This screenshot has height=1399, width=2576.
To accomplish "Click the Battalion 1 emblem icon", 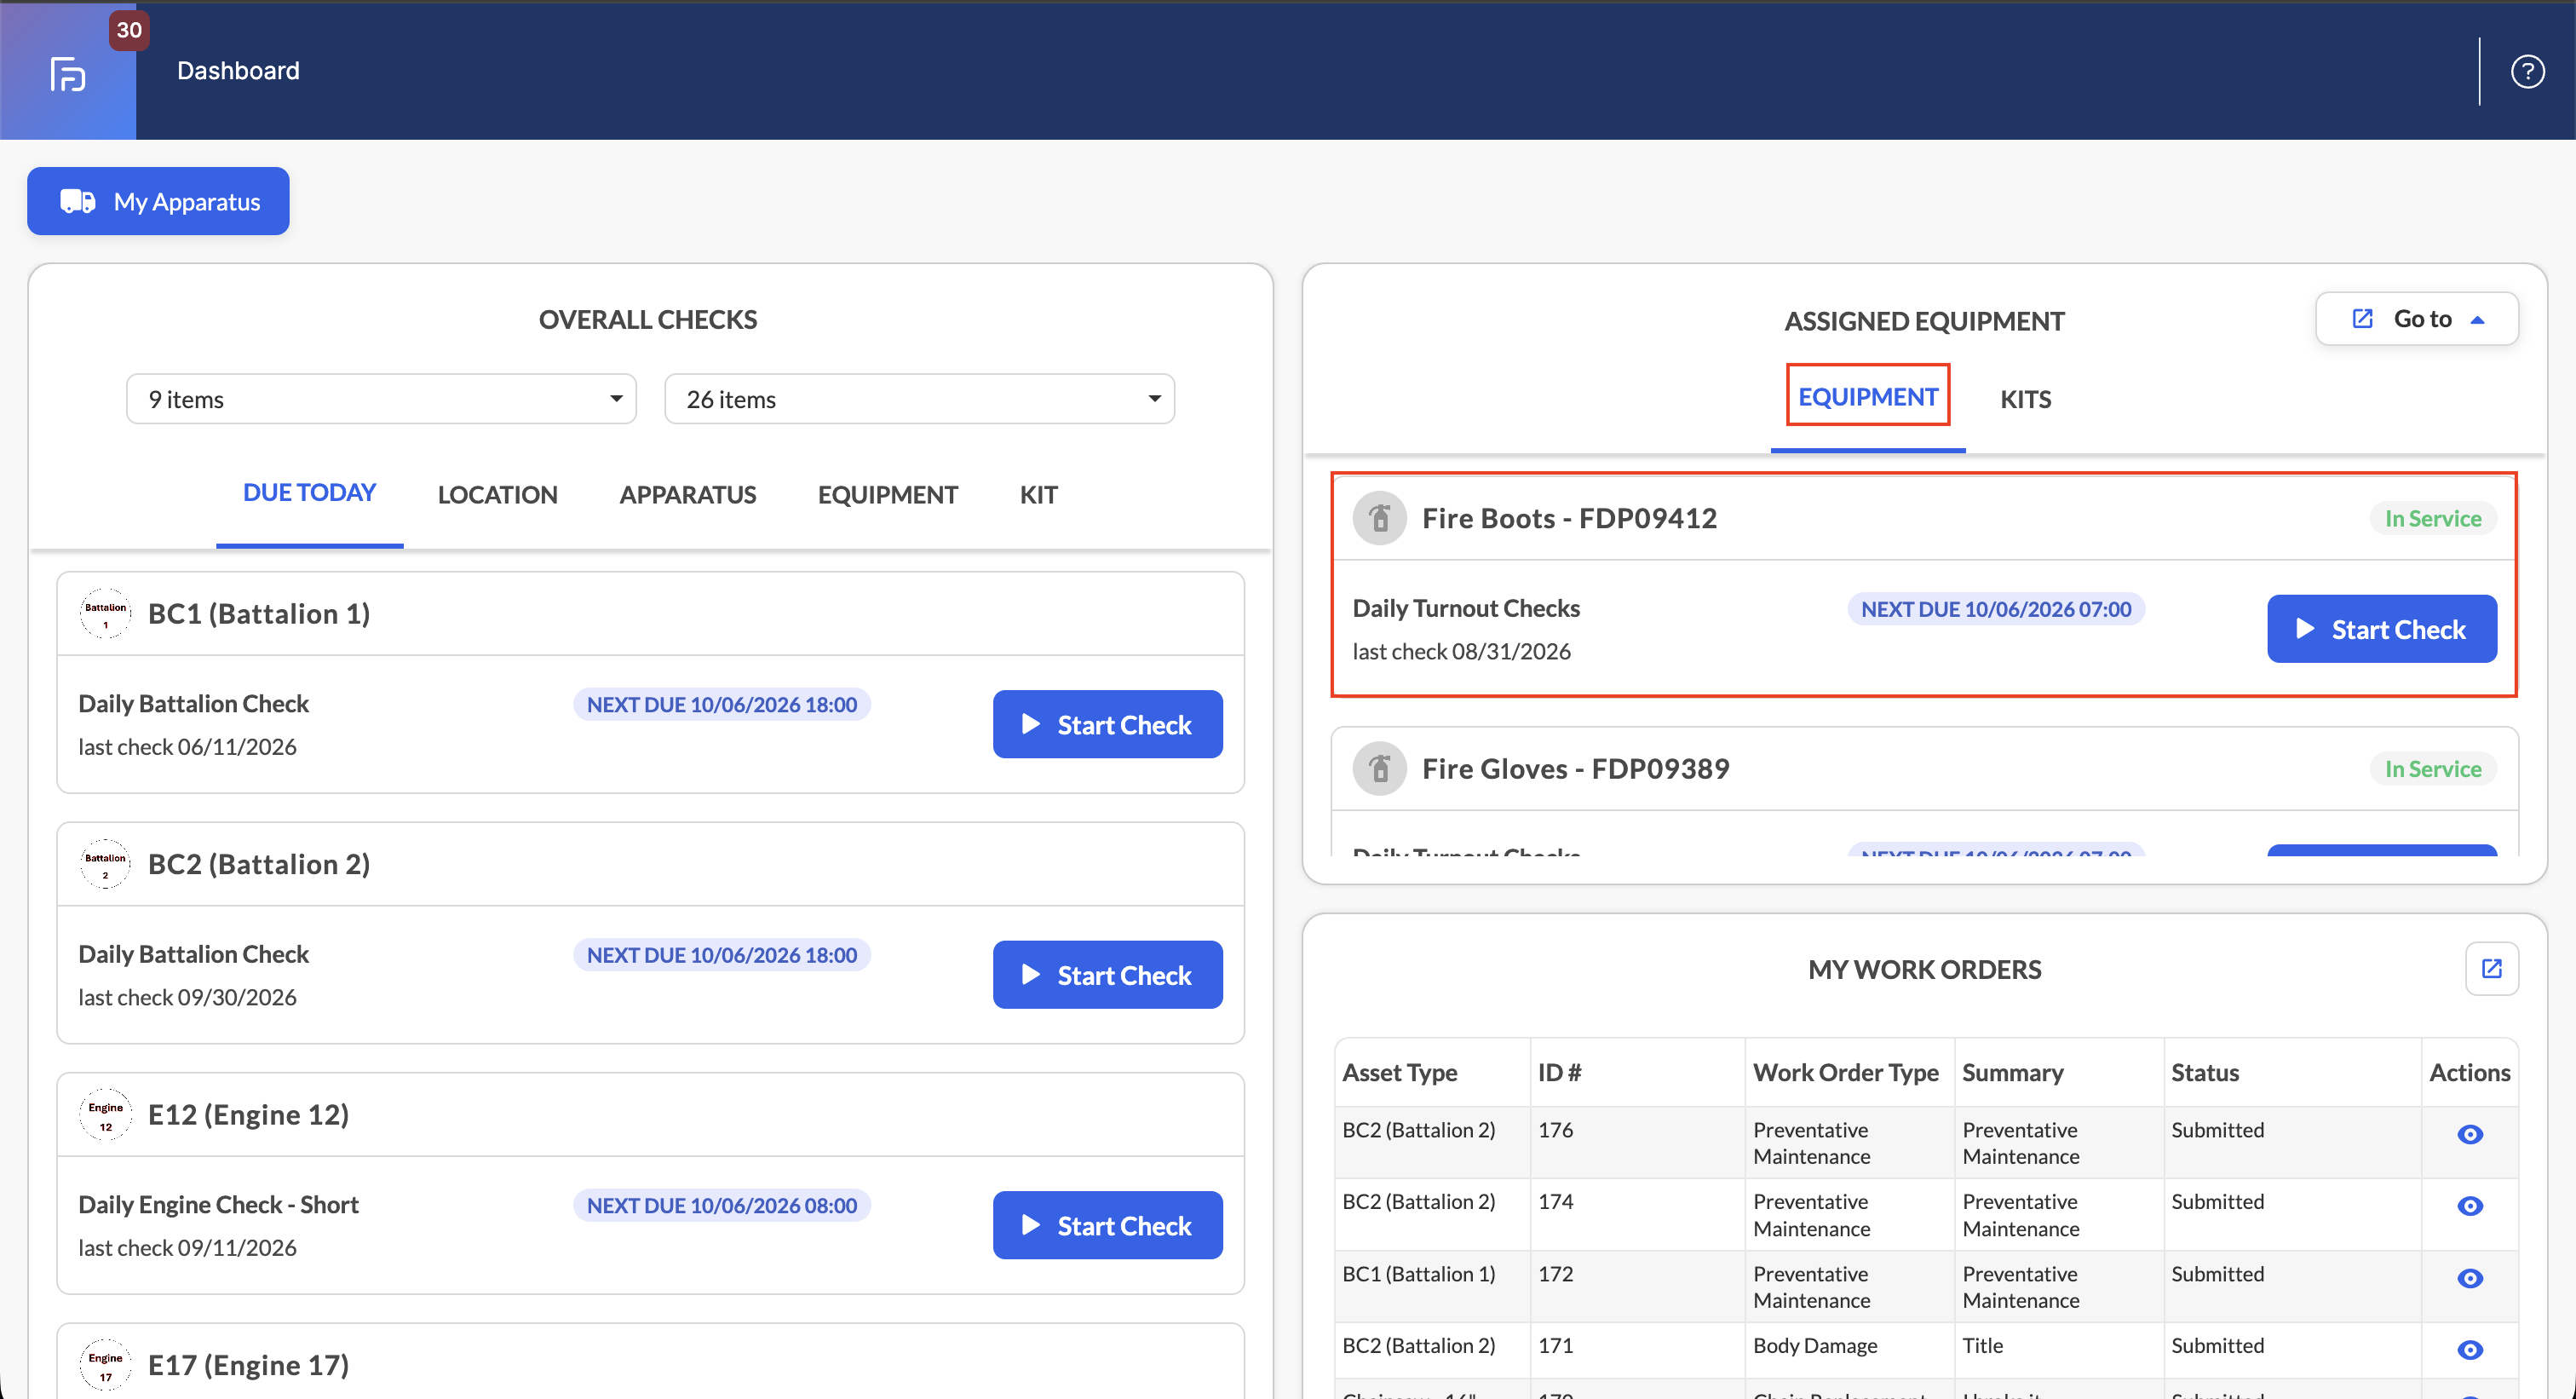I will pos(105,614).
